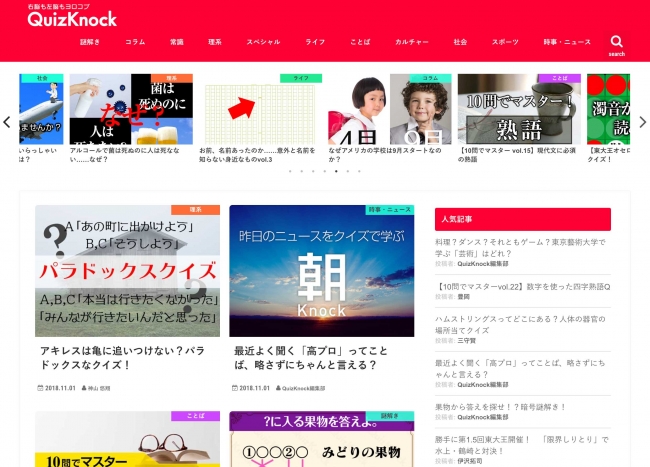Open the 10問でマスター 熟語 carousel thumbnail
Image resolution: width=650 pixels, height=467 pixels.
point(519,109)
